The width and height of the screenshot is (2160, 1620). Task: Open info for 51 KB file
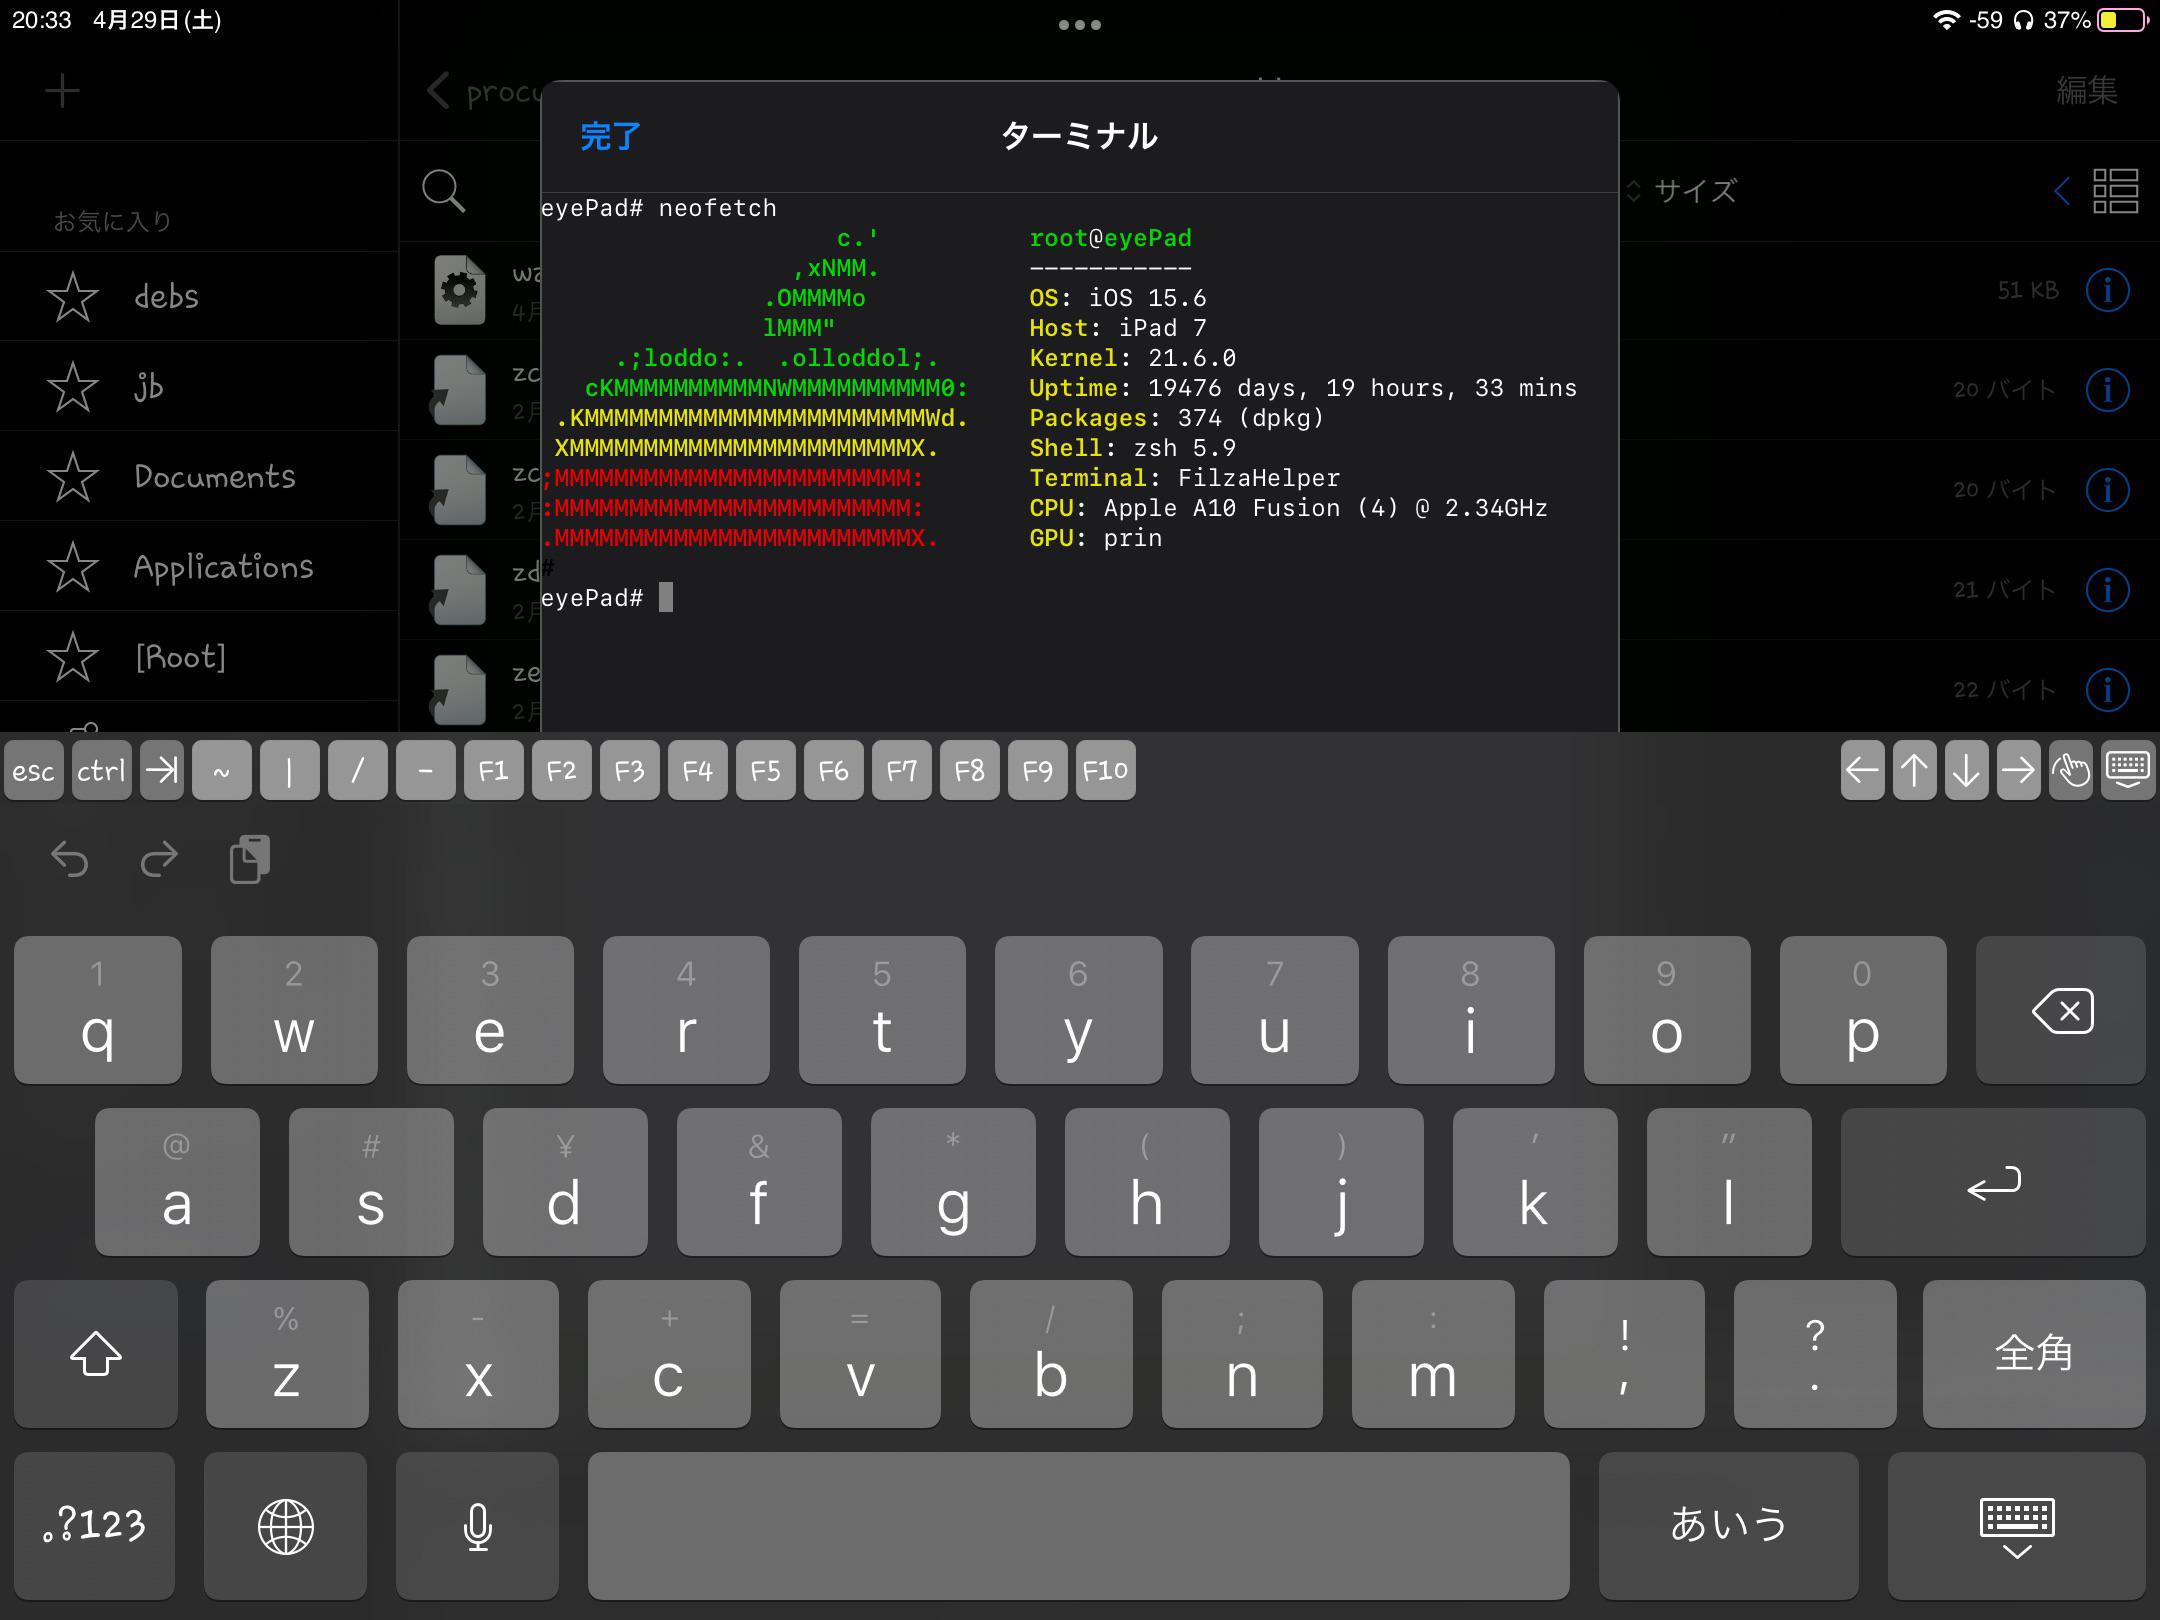[x=2107, y=290]
